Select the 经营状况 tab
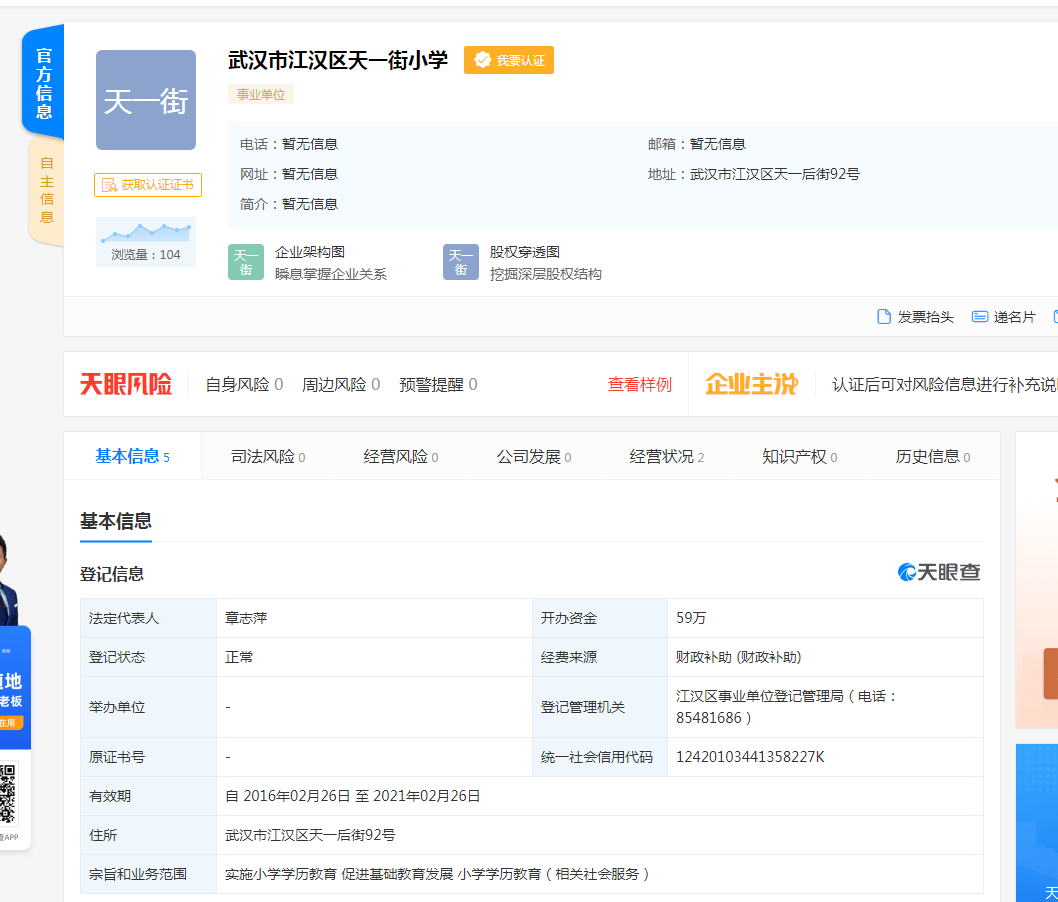Viewport: 1058px width, 902px height. click(666, 457)
